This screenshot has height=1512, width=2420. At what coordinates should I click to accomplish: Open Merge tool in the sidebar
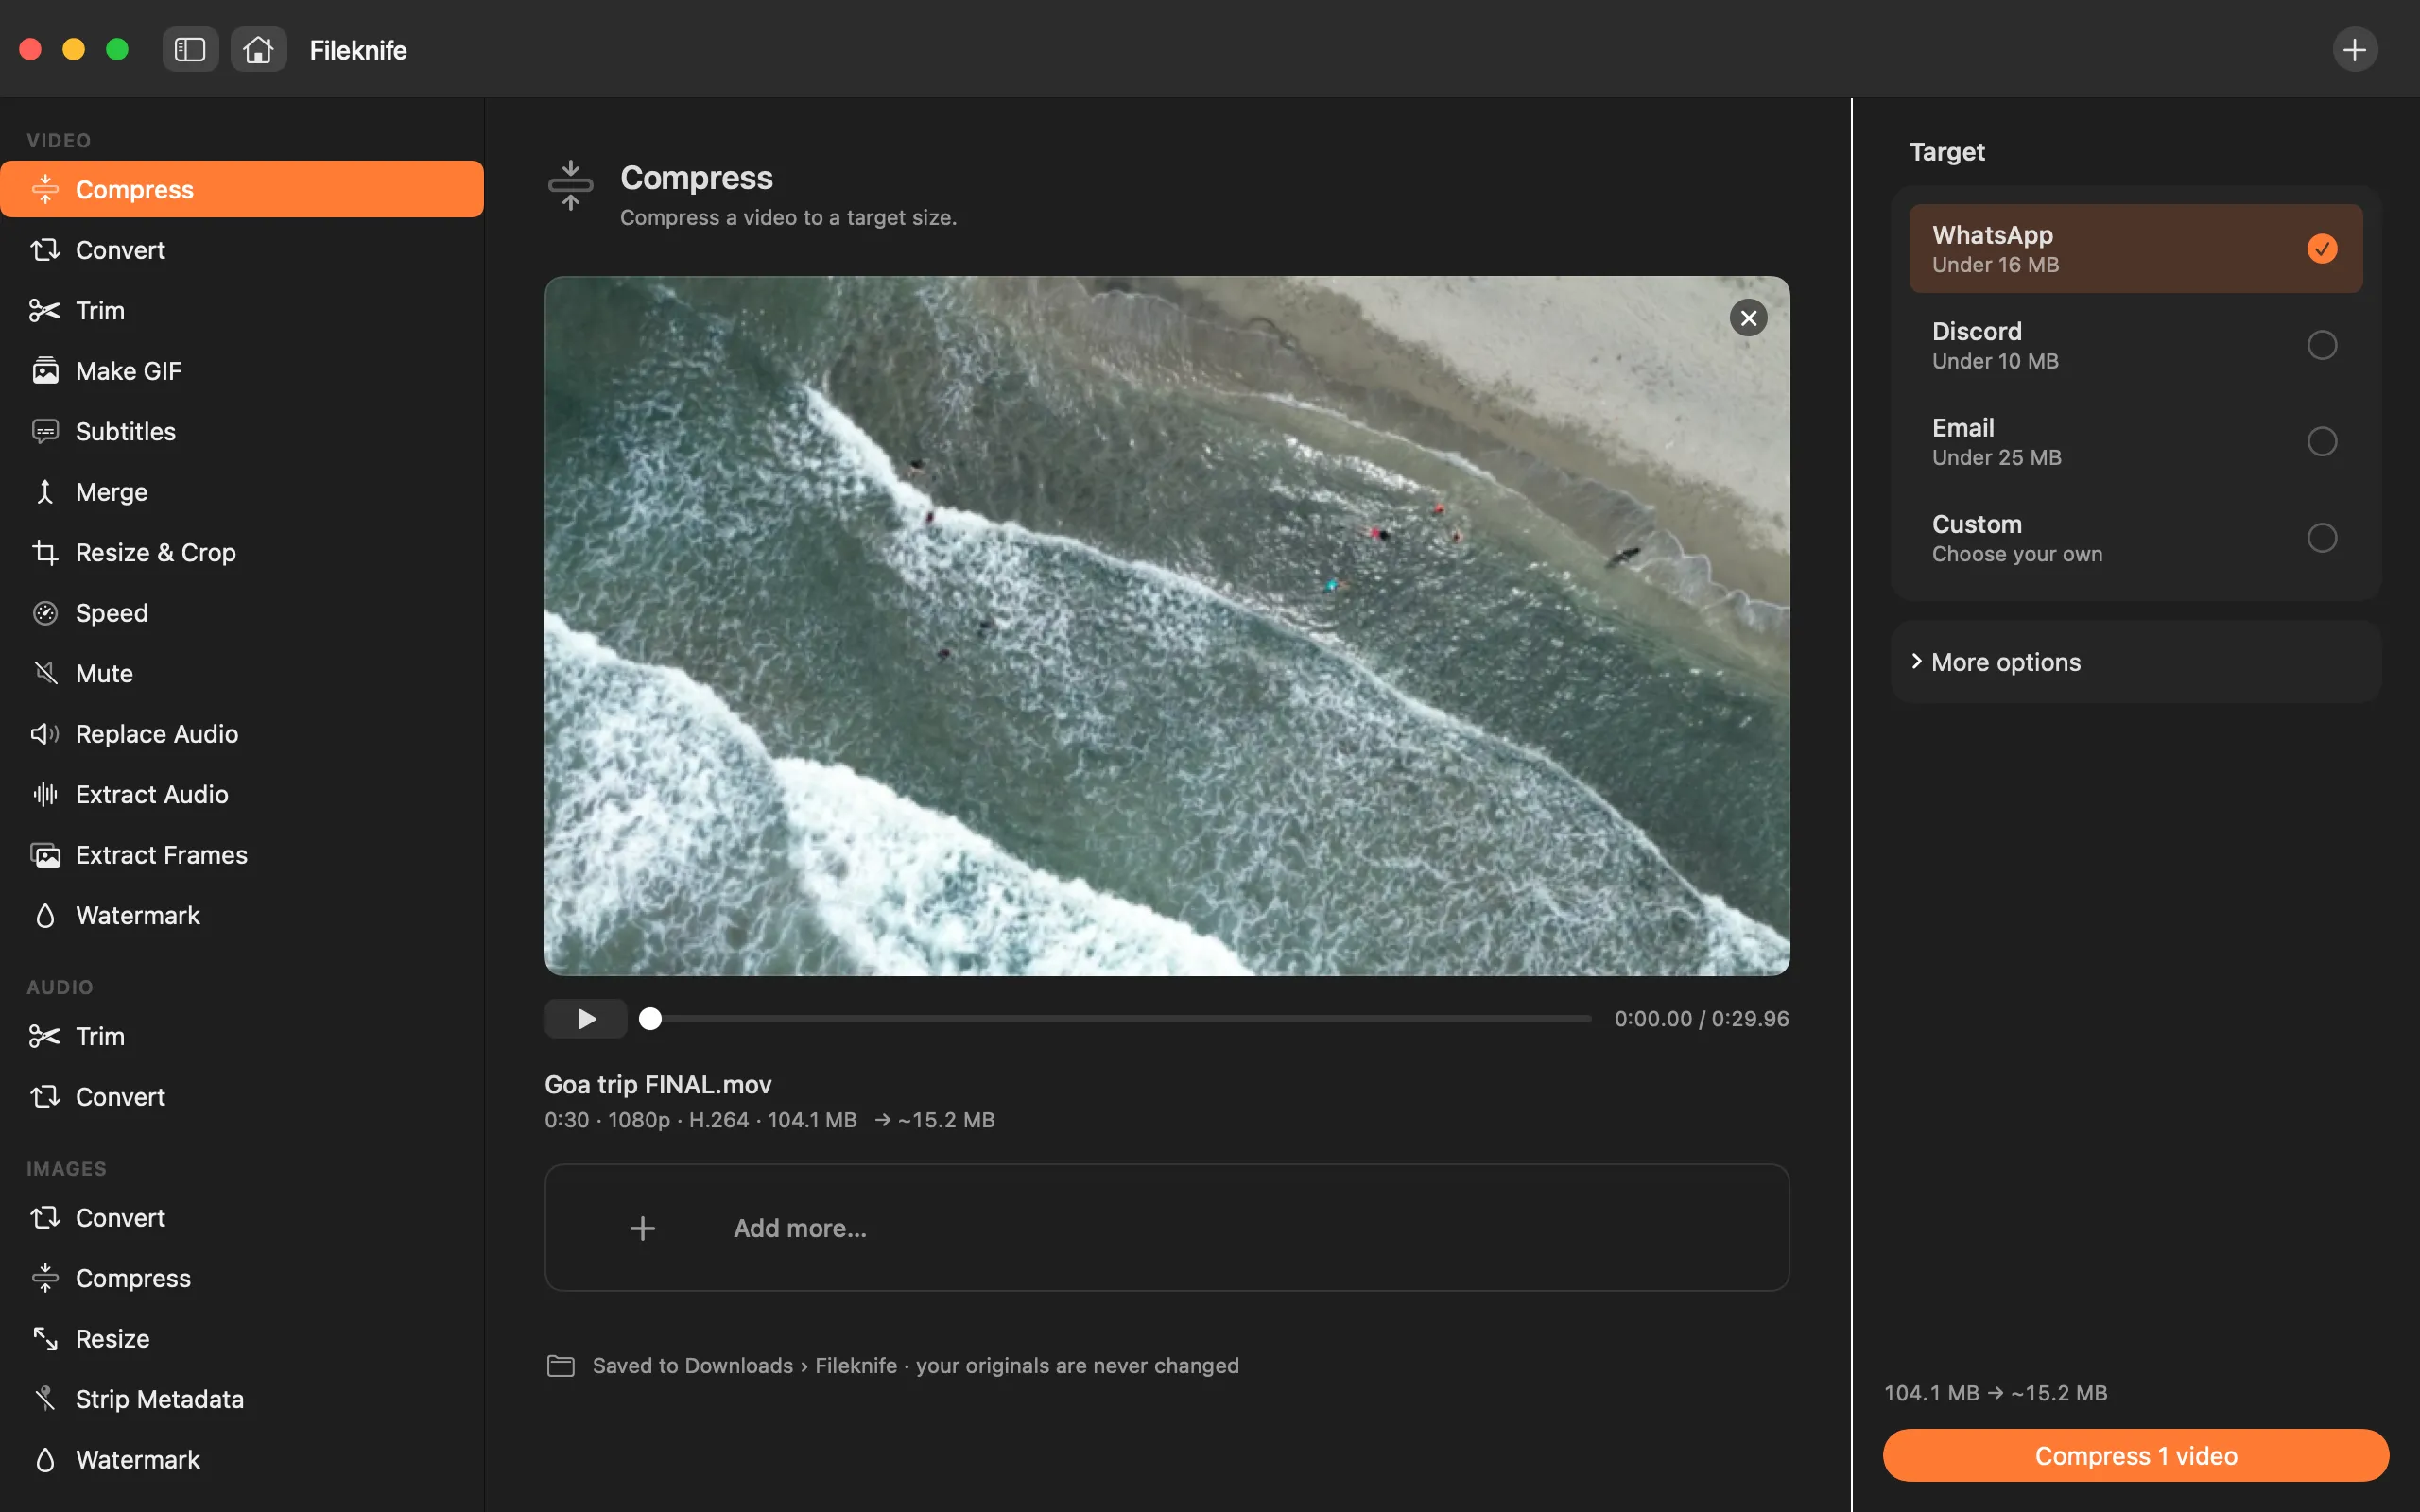tap(242, 491)
